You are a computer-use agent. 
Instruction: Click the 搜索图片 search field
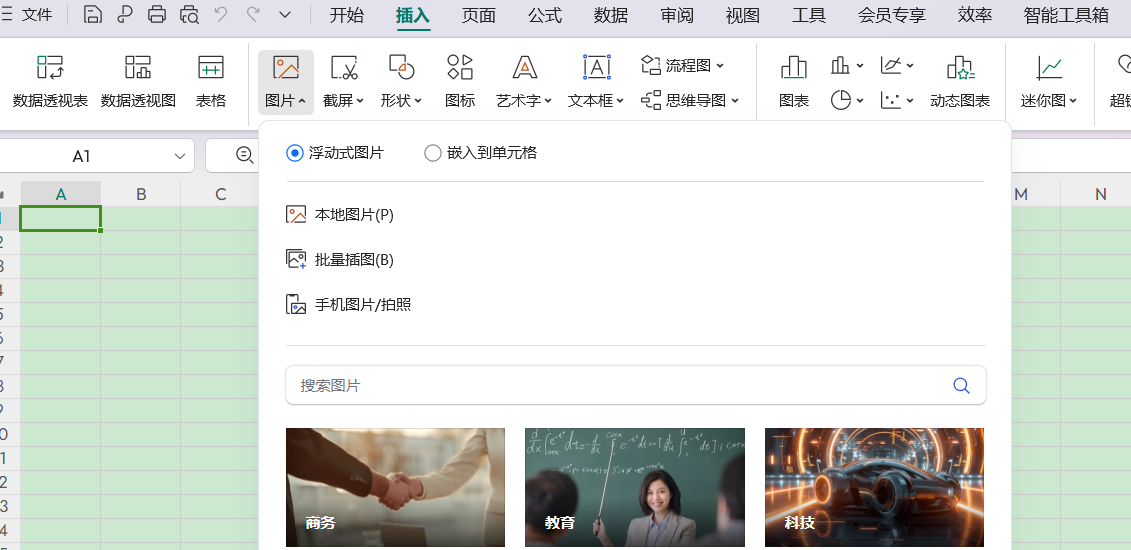click(615, 385)
